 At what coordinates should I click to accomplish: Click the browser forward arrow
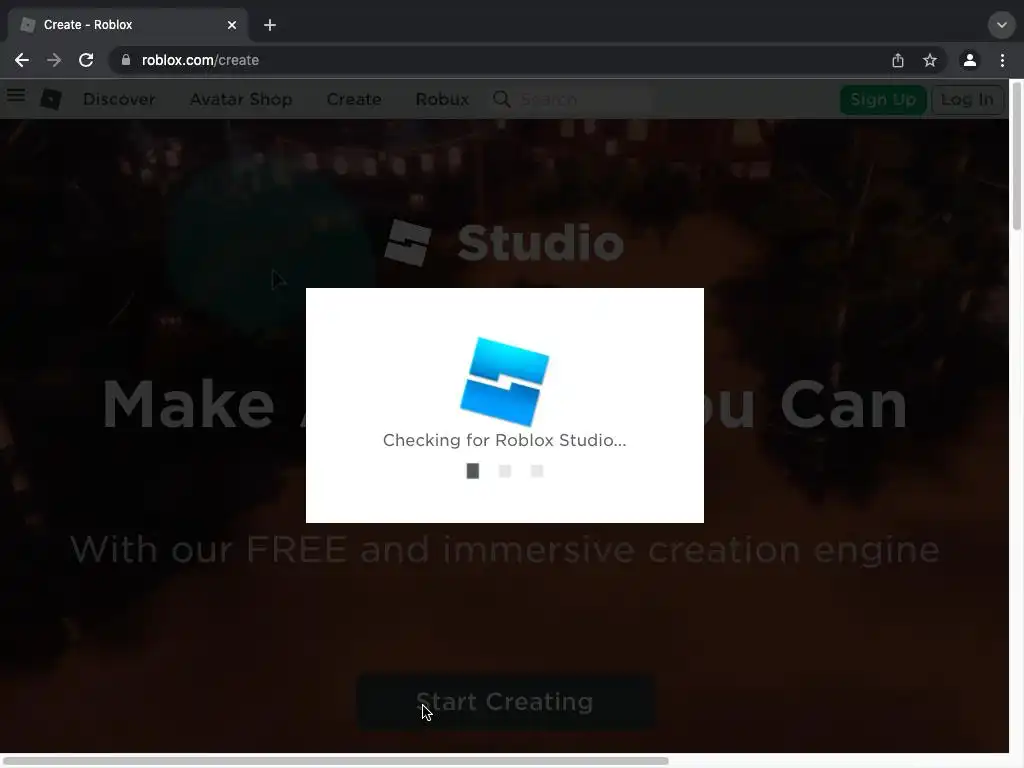[x=54, y=60]
